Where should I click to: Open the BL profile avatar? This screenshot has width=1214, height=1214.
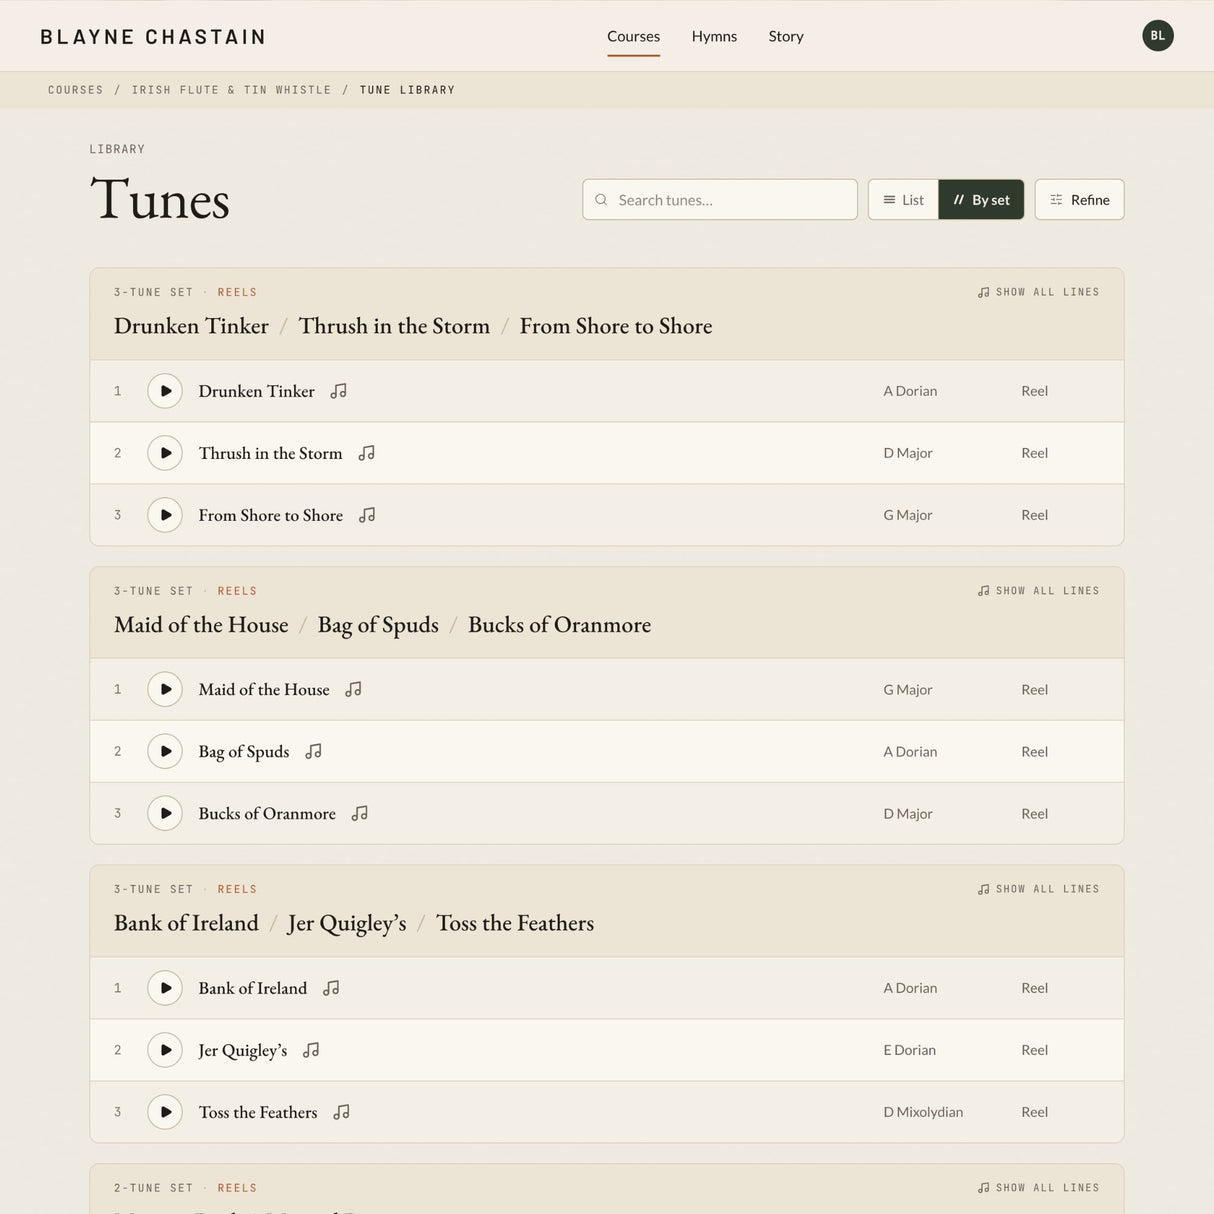pos(1158,36)
